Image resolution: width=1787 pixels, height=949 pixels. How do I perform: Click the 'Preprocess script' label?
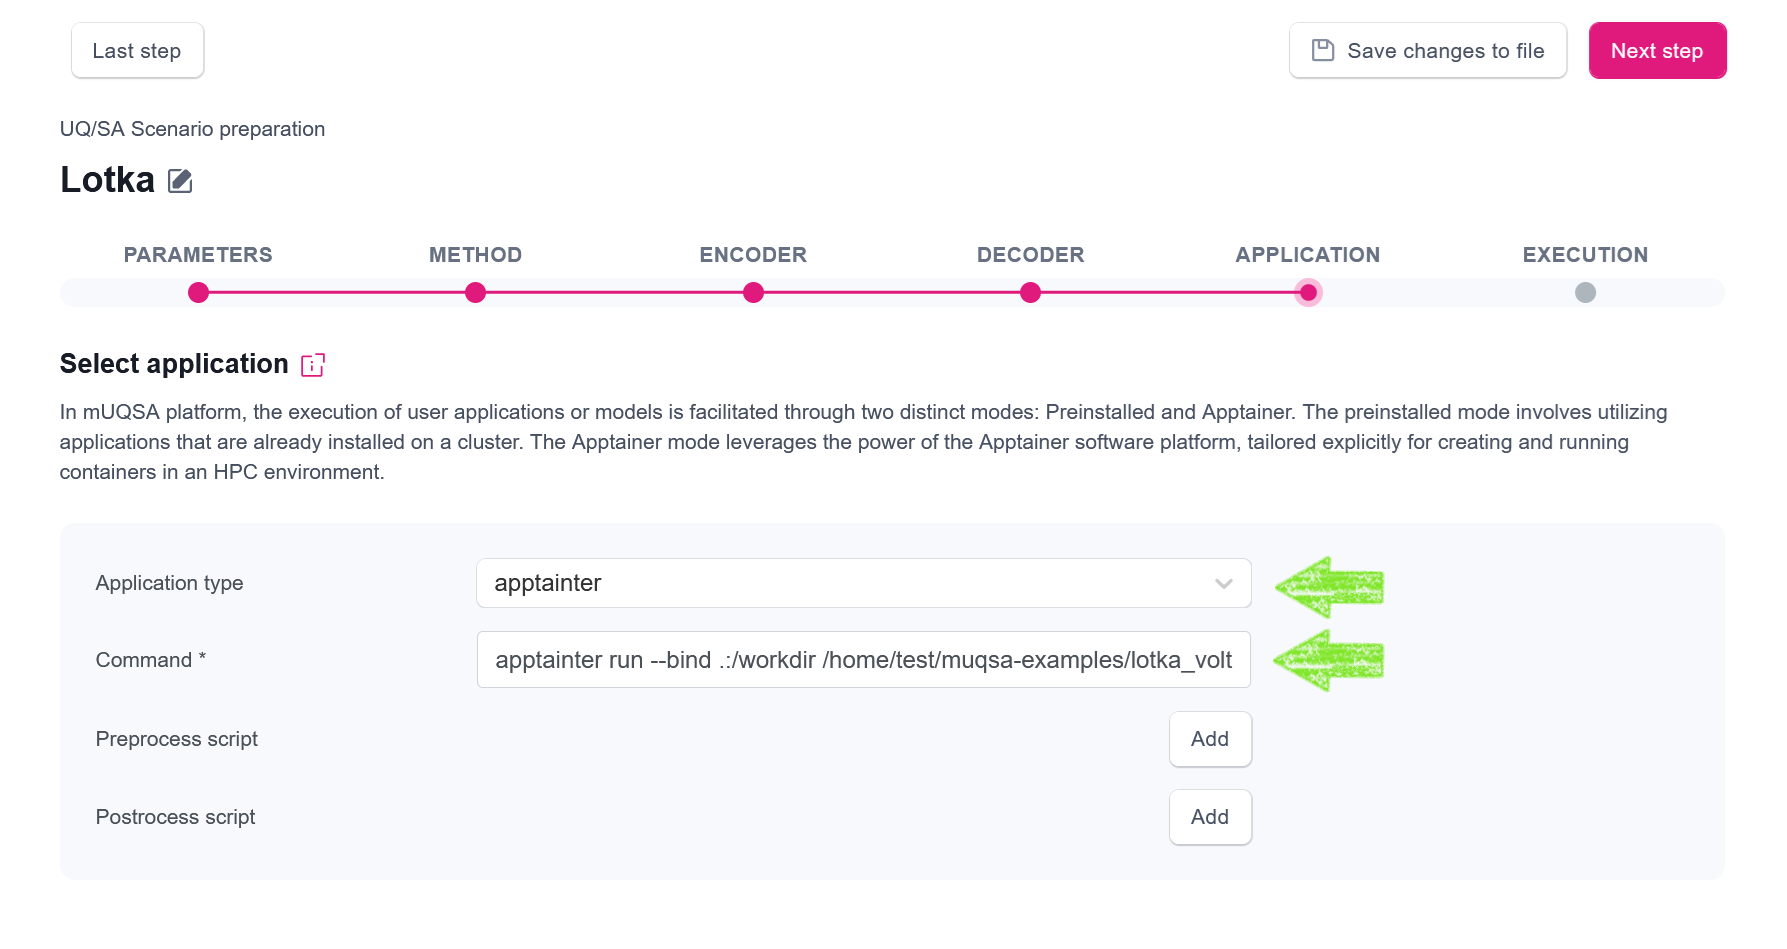[x=177, y=739]
